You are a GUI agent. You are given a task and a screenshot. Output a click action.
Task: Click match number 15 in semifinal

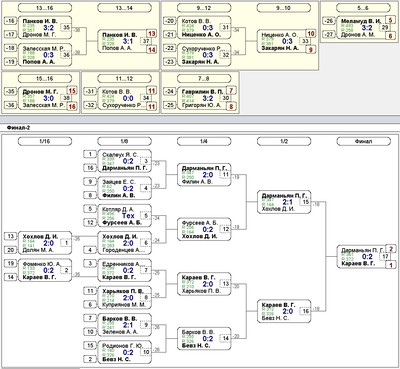(x=306, y=202)
